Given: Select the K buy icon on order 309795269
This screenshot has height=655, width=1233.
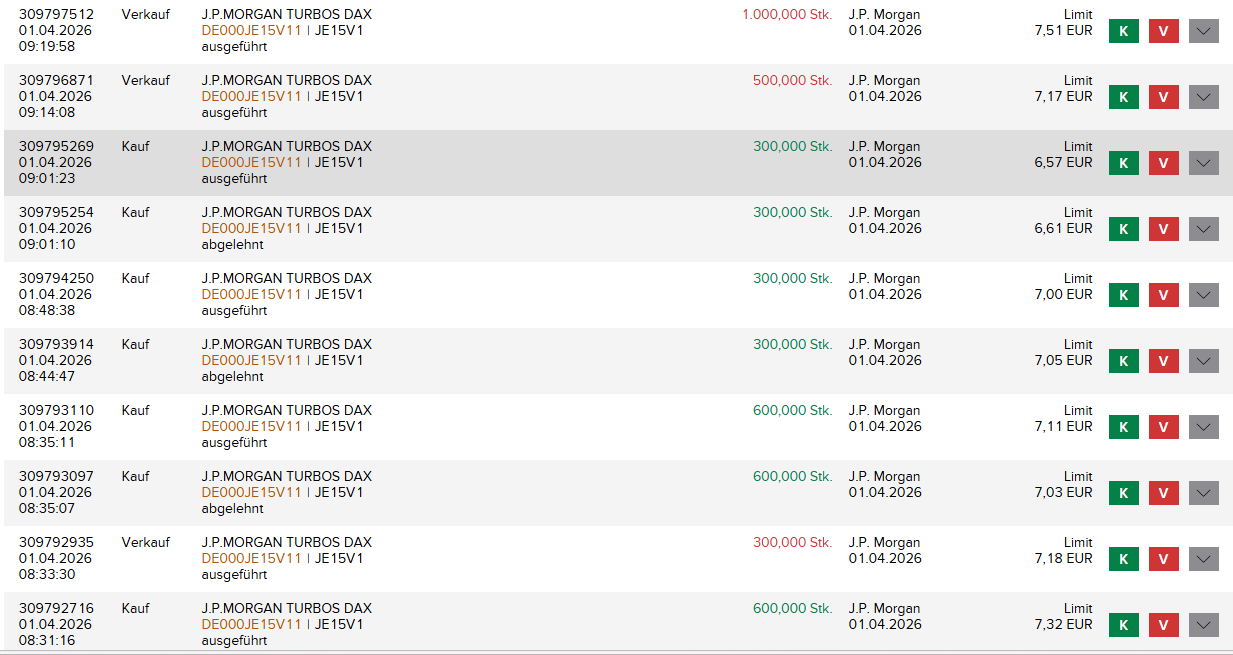Looking at the screenshot, I should 1123,162.
